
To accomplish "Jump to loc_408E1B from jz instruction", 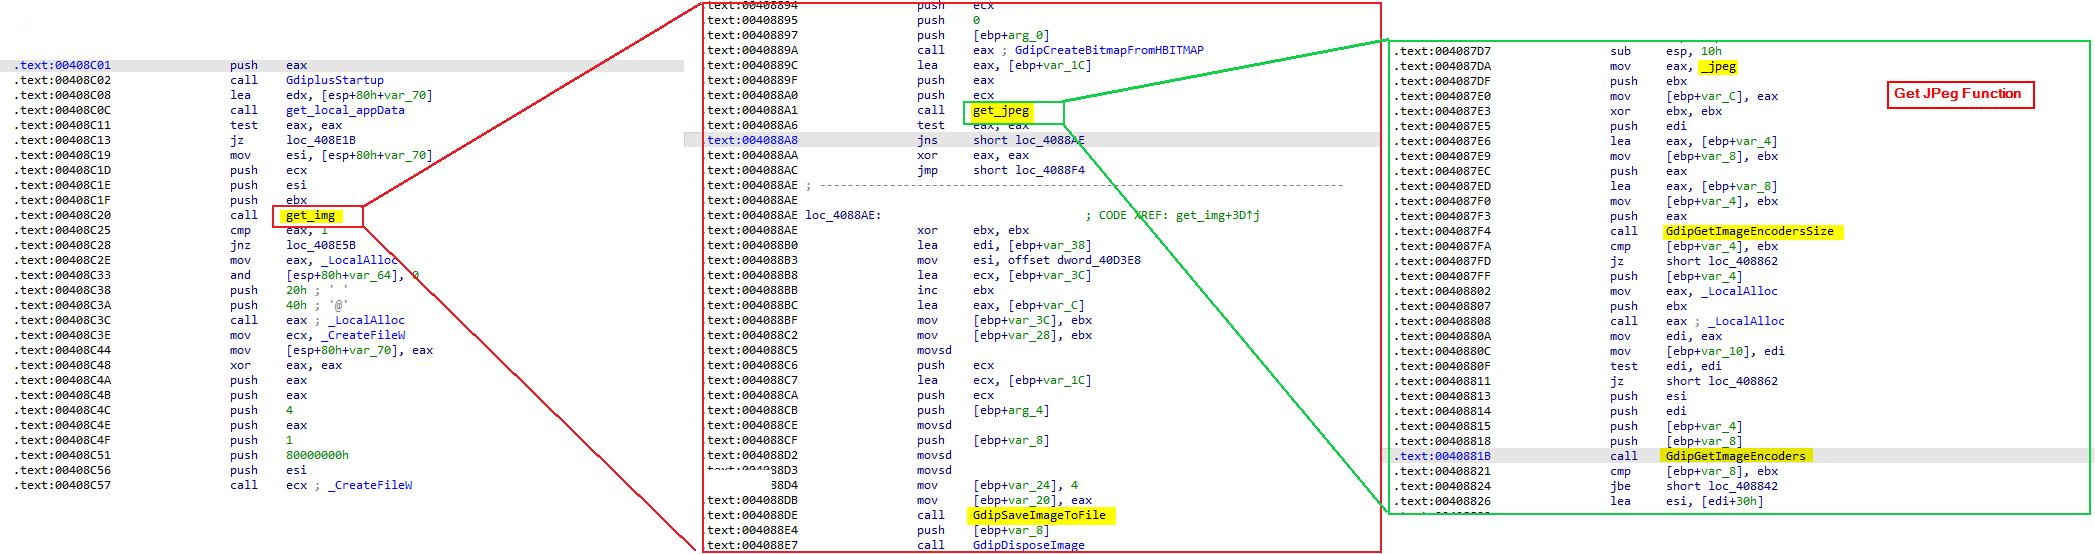I will pos(320,140).
